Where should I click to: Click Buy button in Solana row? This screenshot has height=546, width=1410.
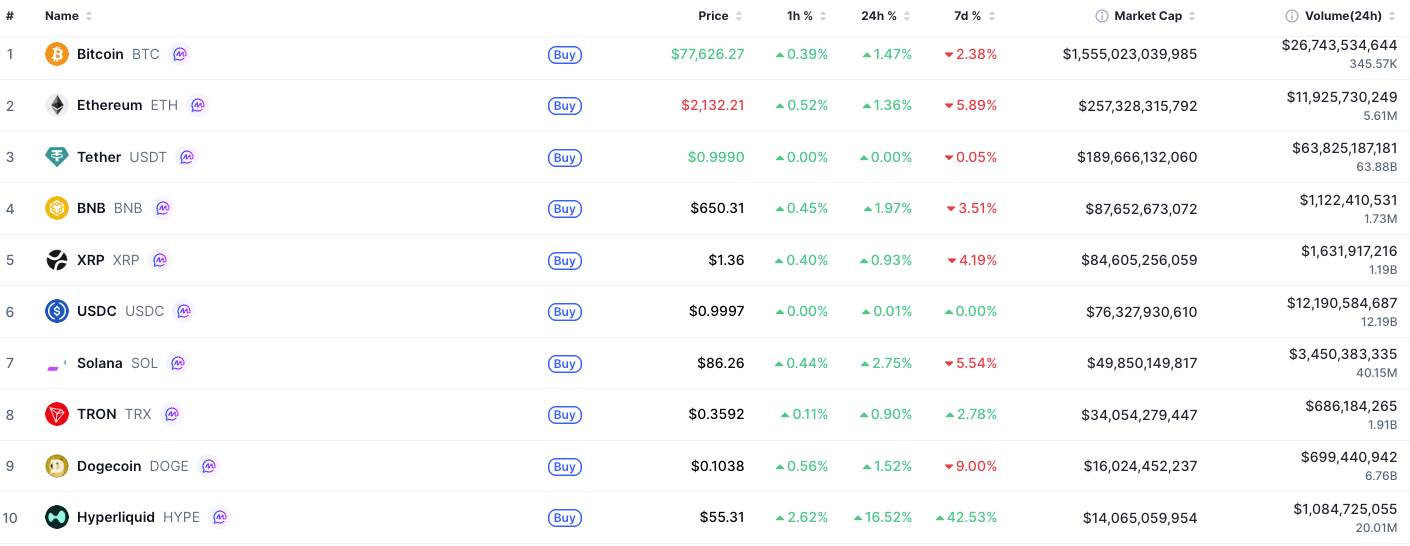pyautogui.click(x=565, y=364)
